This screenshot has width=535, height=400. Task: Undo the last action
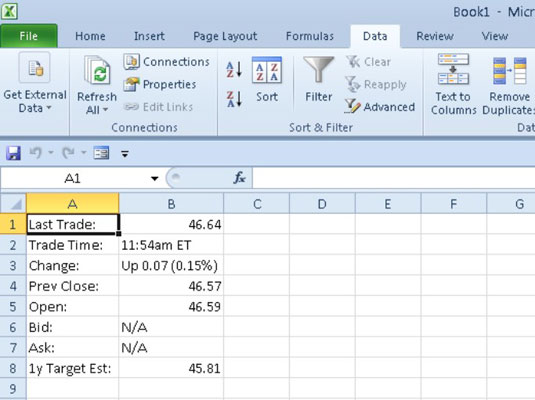tap(35, 153)
